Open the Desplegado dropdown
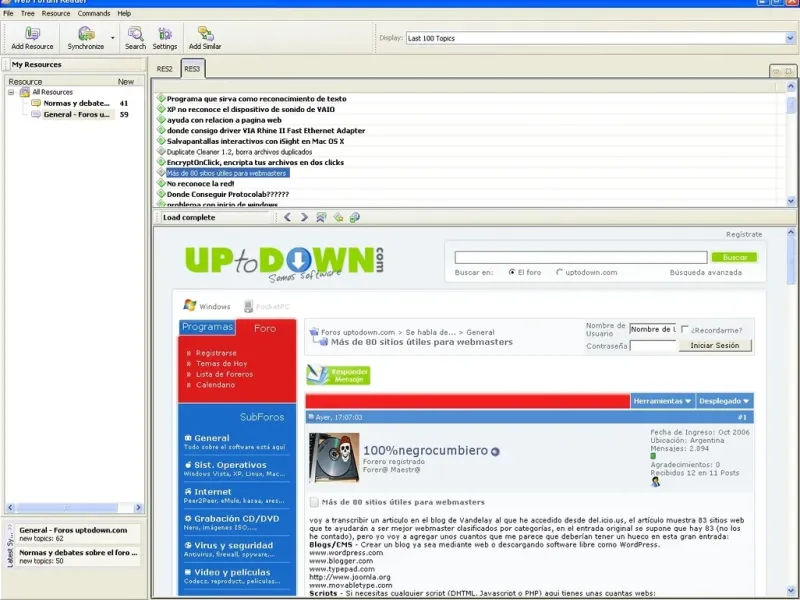Viewport: 800px width, 600px height. (724, 401)
